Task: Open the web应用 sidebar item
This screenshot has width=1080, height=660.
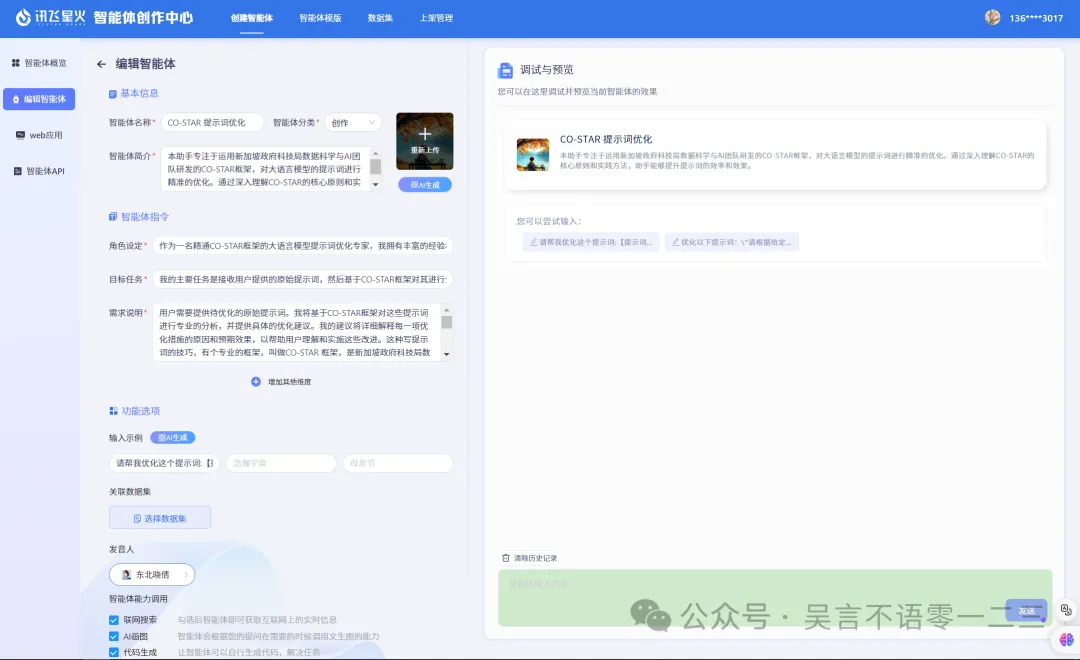Action: coord(39,135)
